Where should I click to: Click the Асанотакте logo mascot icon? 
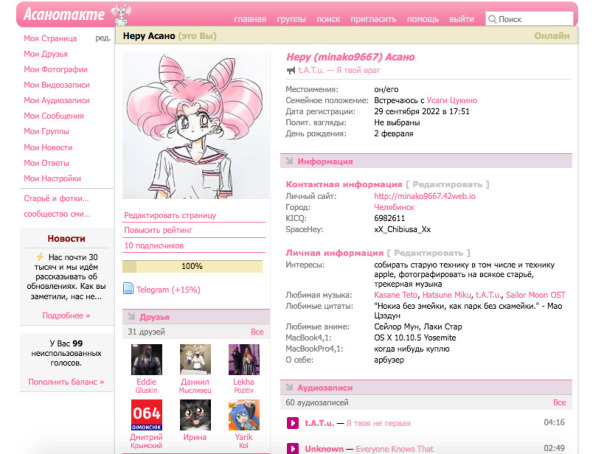click(x=122, y=14)
